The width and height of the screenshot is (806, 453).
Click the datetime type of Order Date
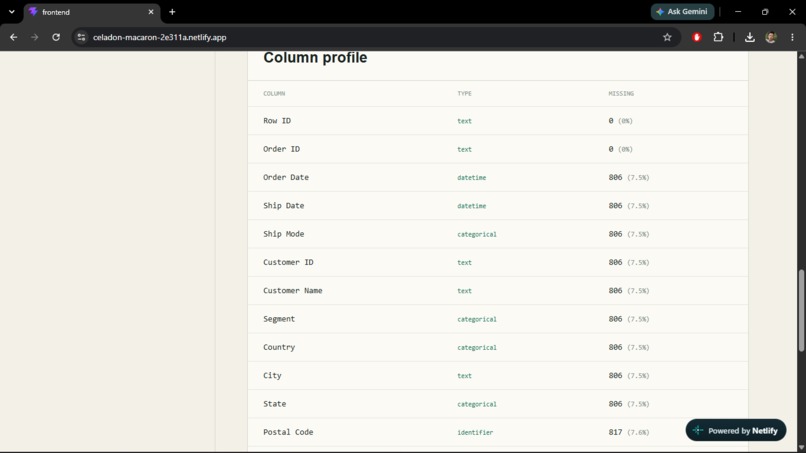click(471, 177)
